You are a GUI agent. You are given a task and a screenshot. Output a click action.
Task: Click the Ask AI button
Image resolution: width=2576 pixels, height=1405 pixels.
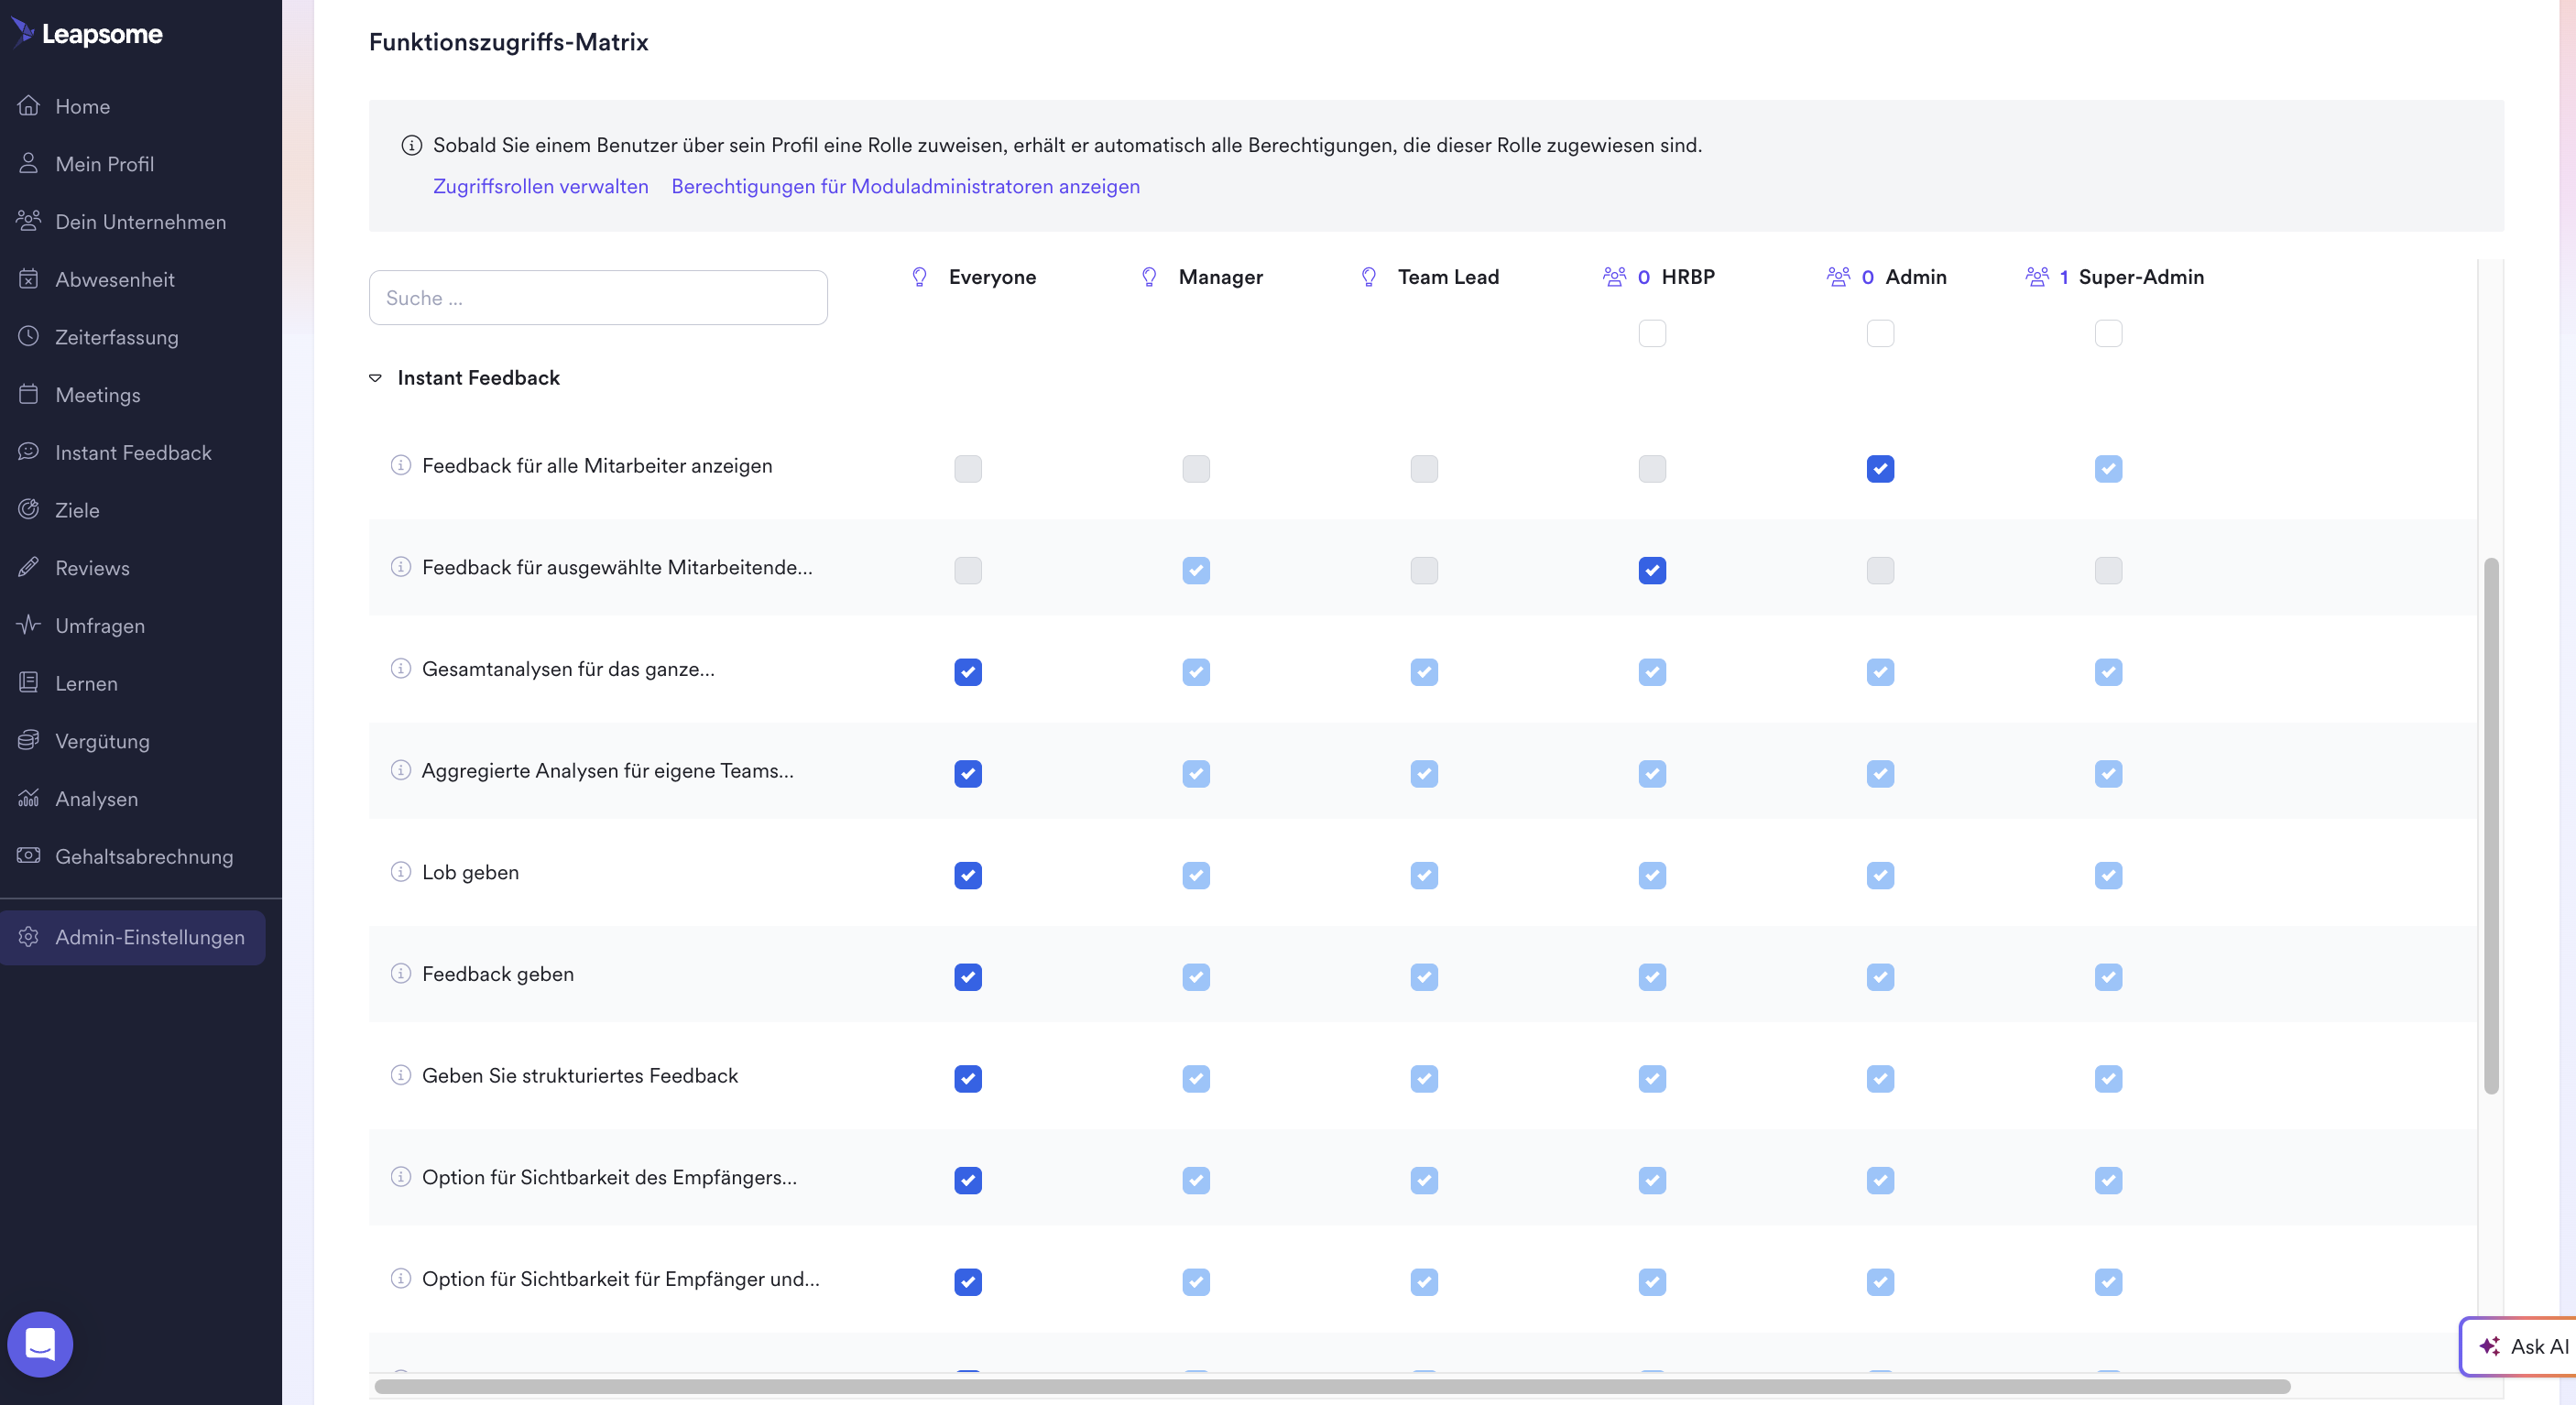coord(2520,1346)
